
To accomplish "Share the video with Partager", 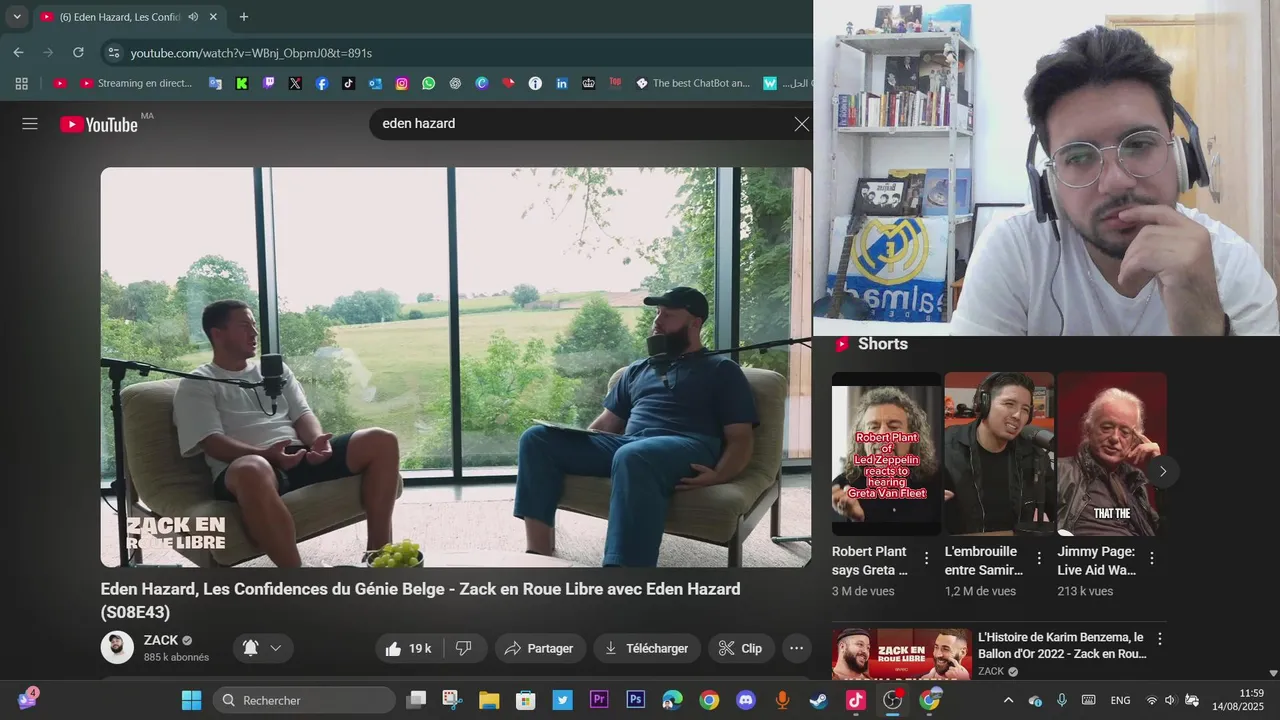I will click(539, 648).
